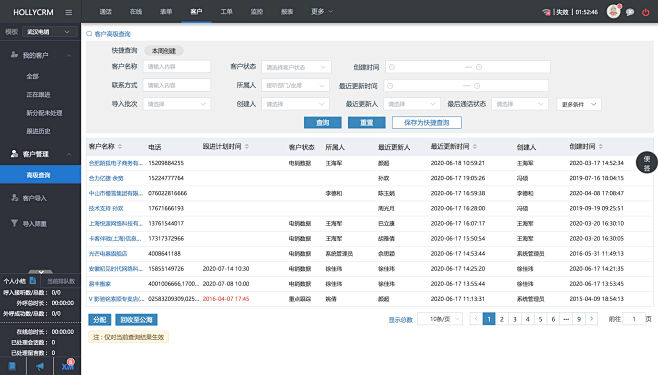Open the 最后通话状态 dropdown
The height and width of the screenshot is (375, 658).
(x=520, y=104)
